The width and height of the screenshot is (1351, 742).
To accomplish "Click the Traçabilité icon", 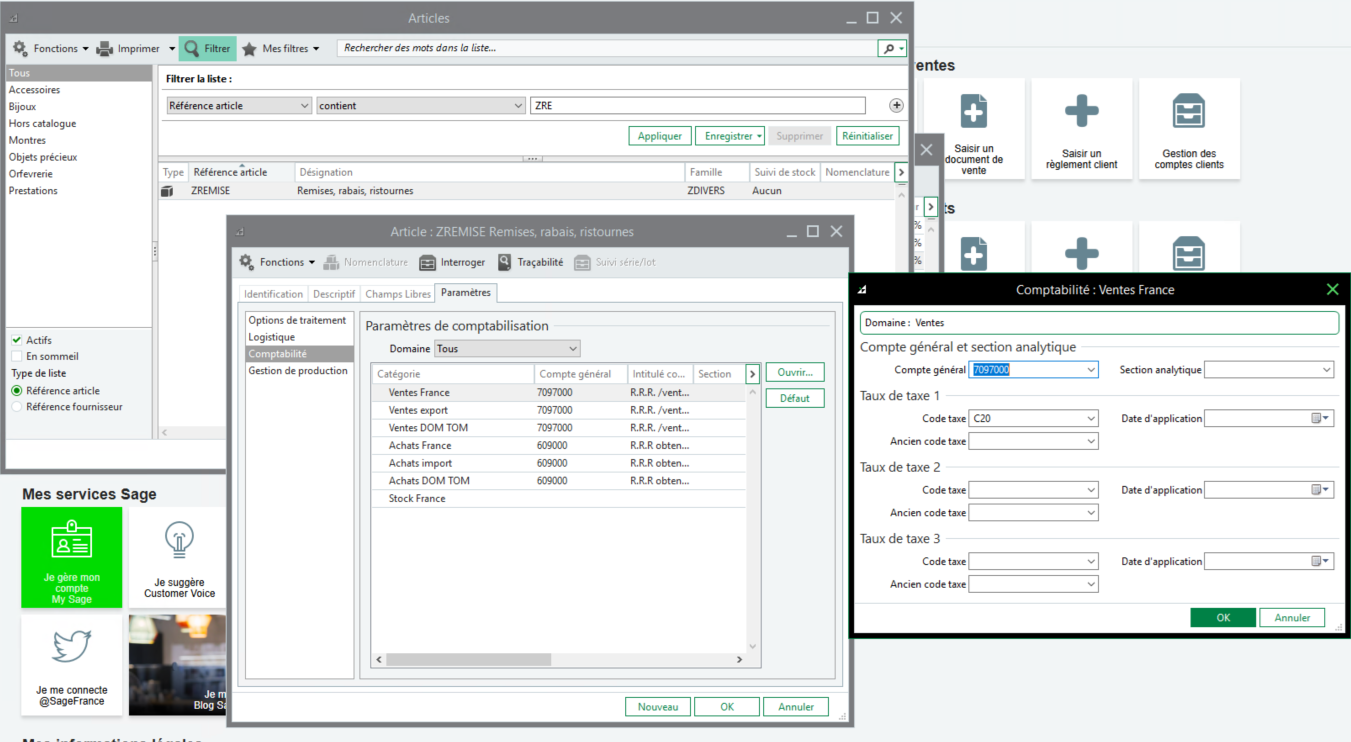I will click(506, 262).
